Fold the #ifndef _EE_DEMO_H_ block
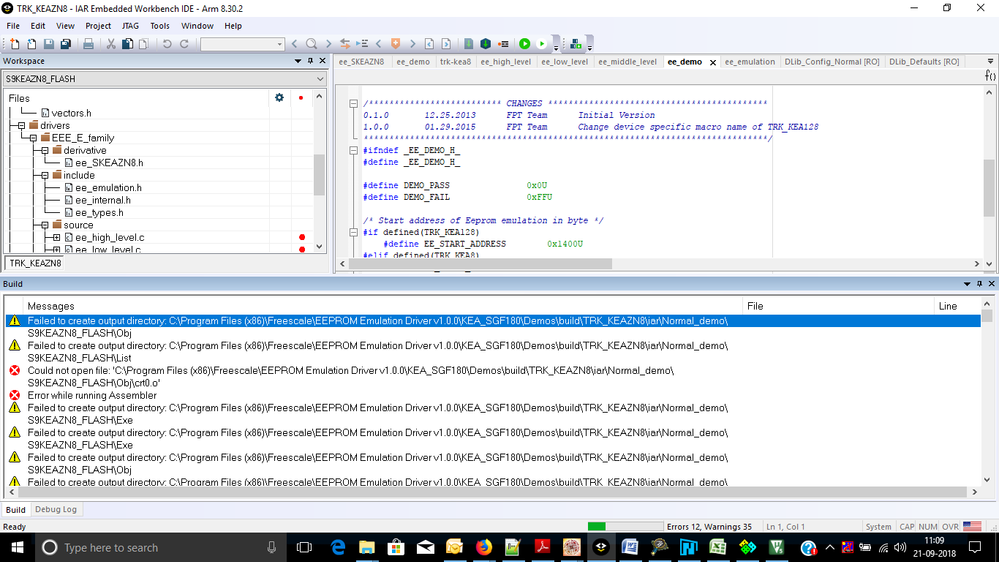This screenshot has width=999, height=562. (x=354, y=150)
